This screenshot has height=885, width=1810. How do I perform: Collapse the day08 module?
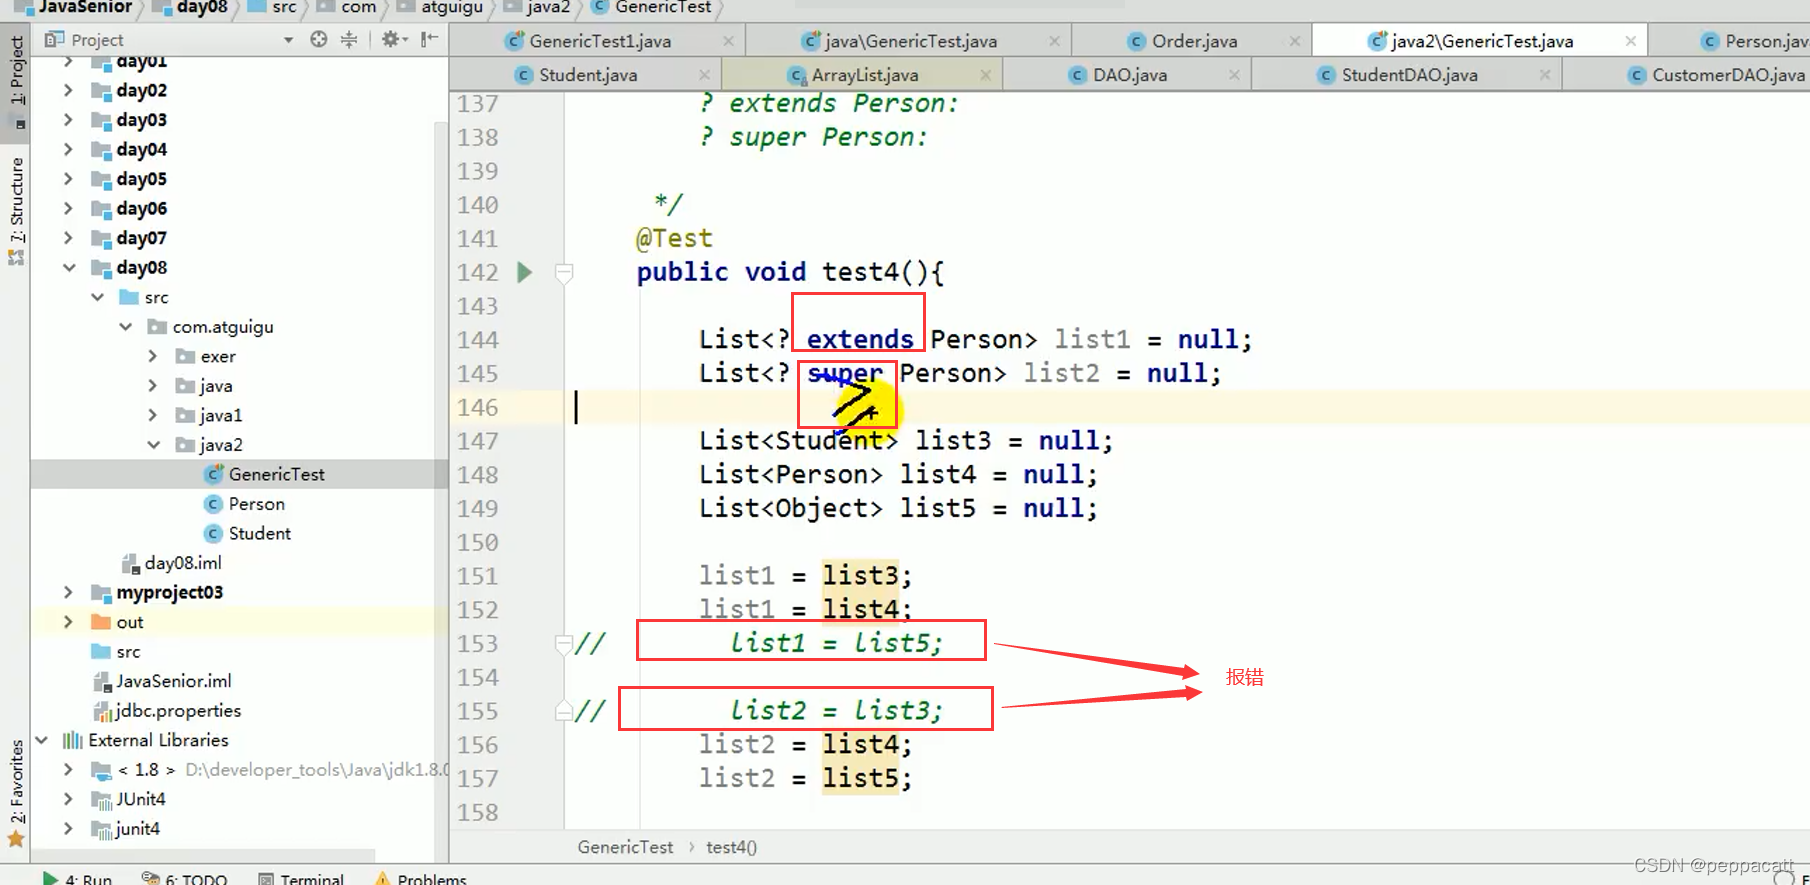[68, 268]
